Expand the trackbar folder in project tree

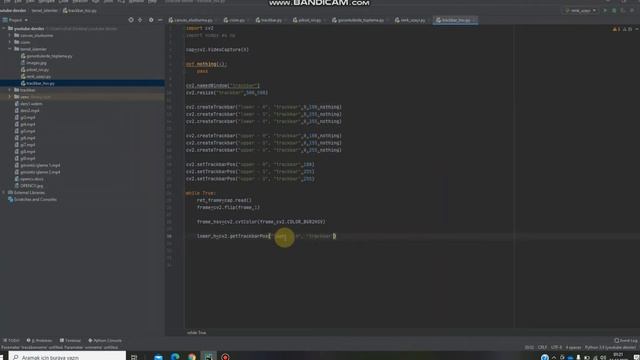click(10, 90)
